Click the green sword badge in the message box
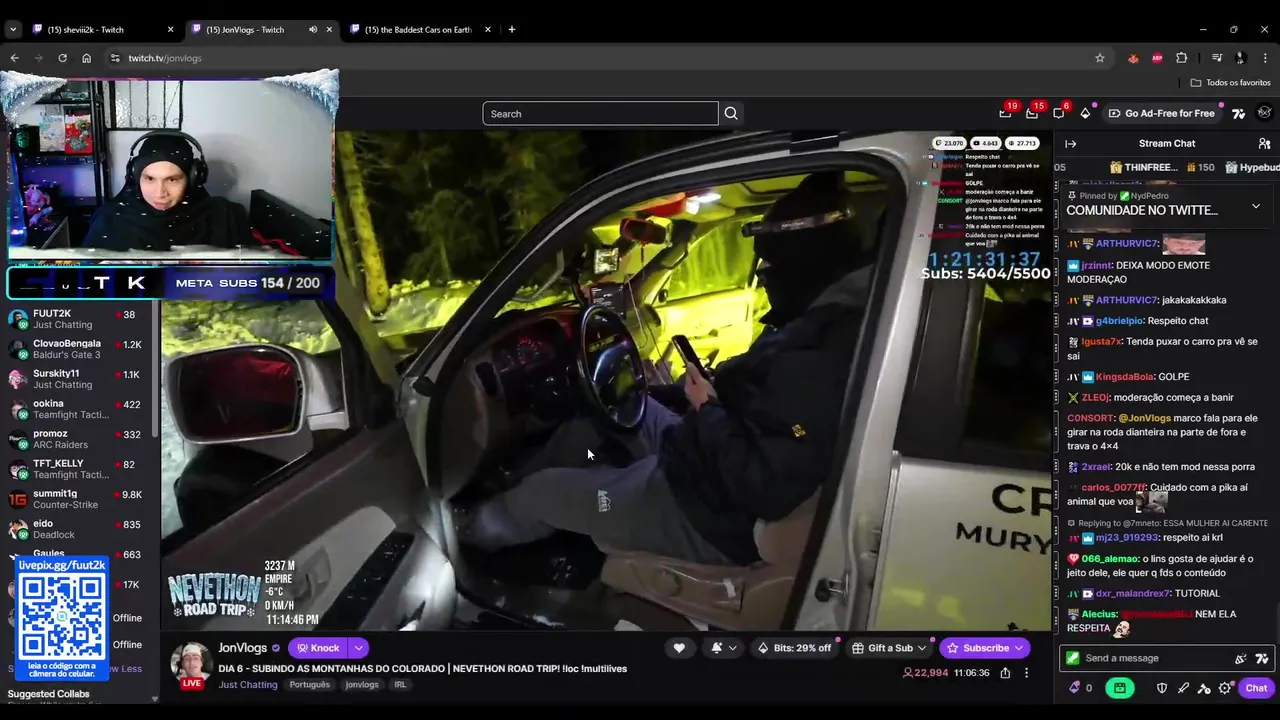Viewport: 1280px width, 720px height. [x=1073, y=658]
